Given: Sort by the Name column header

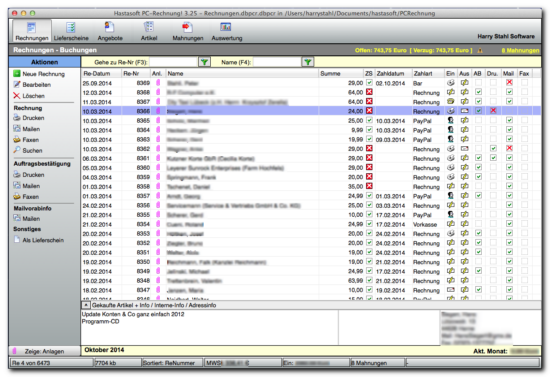Looking at the screenshot, I should [242, 73].
